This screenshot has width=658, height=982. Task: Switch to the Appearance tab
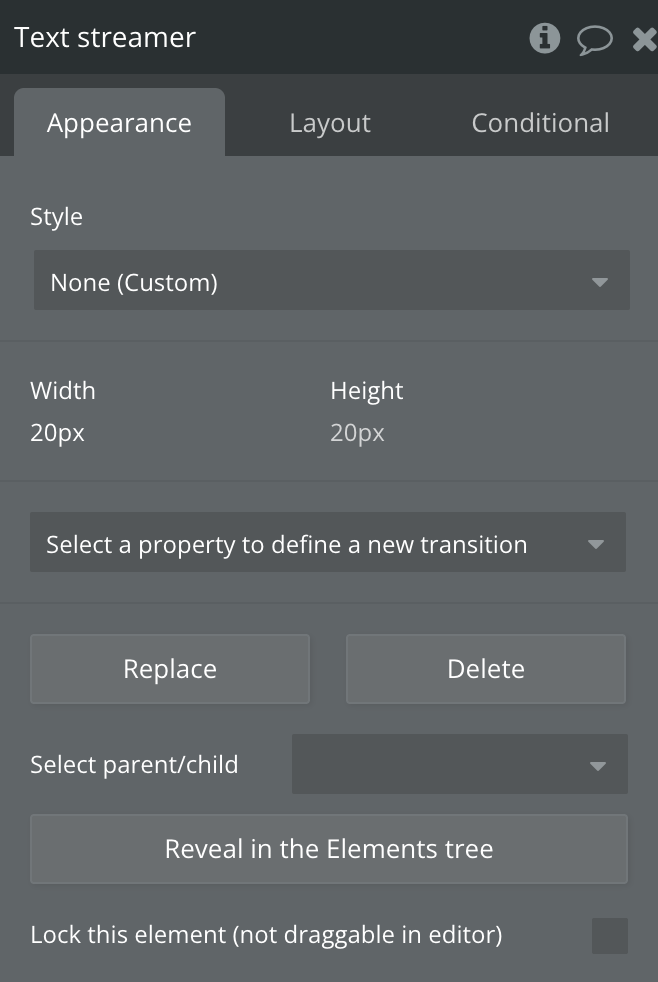119,123
